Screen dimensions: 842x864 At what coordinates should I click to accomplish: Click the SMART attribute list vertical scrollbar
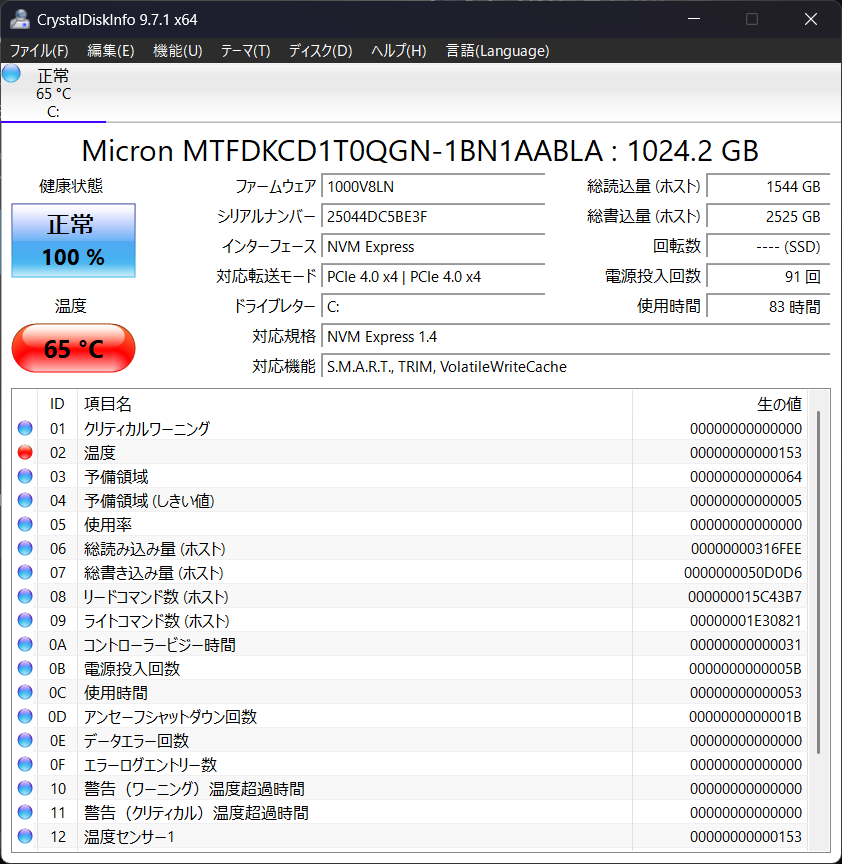[819, 582]
